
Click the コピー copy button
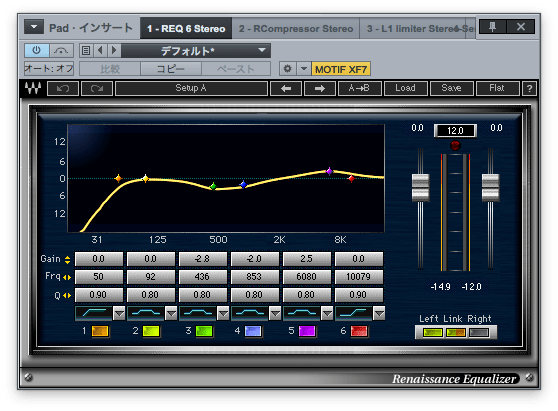click(x=171, y=69)
